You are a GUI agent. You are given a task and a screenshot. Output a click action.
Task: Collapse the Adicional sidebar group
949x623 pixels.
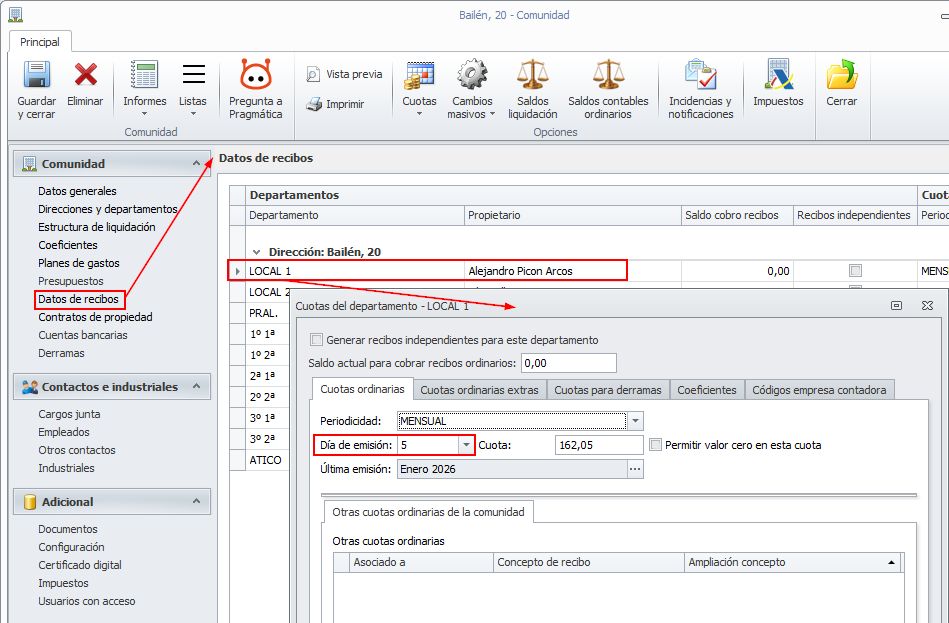point(196,501)
